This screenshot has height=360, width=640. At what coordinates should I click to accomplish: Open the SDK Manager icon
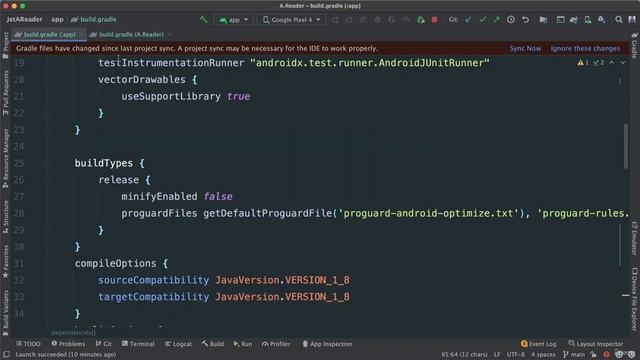pyautogui.click(x=602, y=20)
